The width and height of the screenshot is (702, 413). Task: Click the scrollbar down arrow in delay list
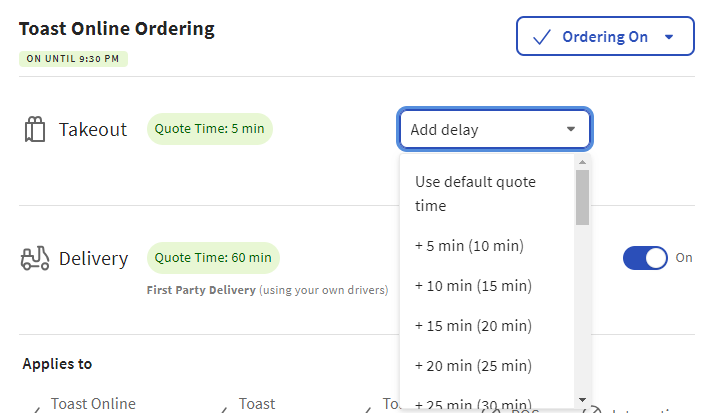click(582, 400)
